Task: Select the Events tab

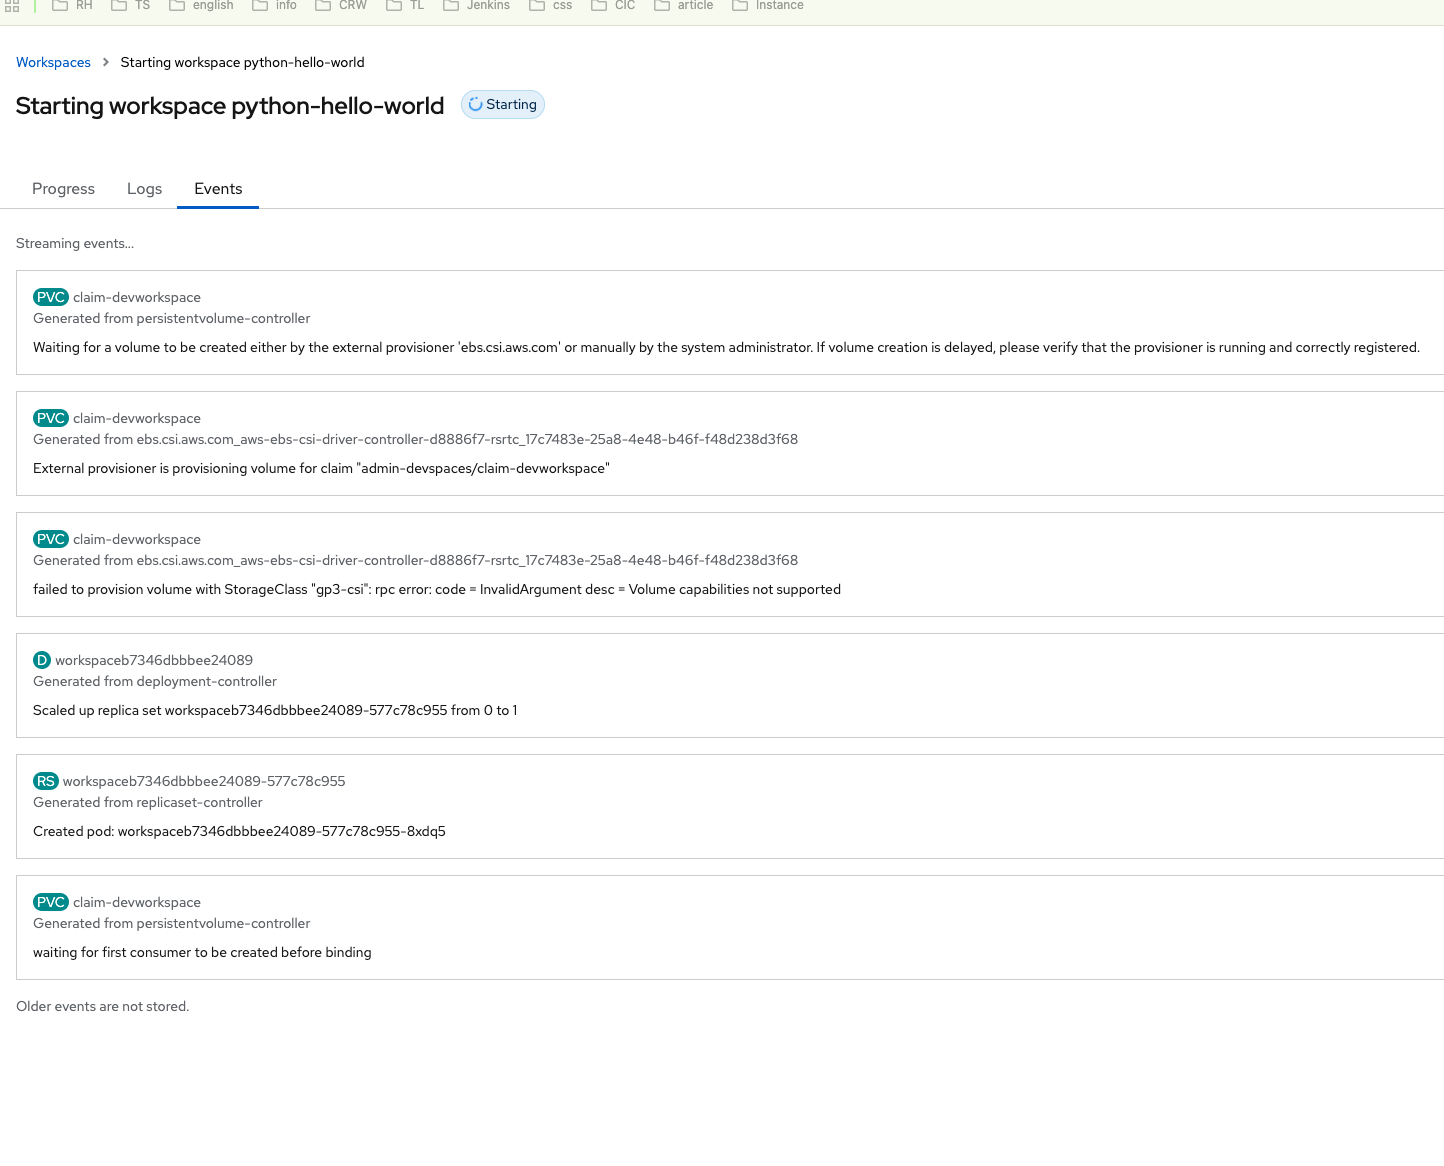Action: click(218, 189)
